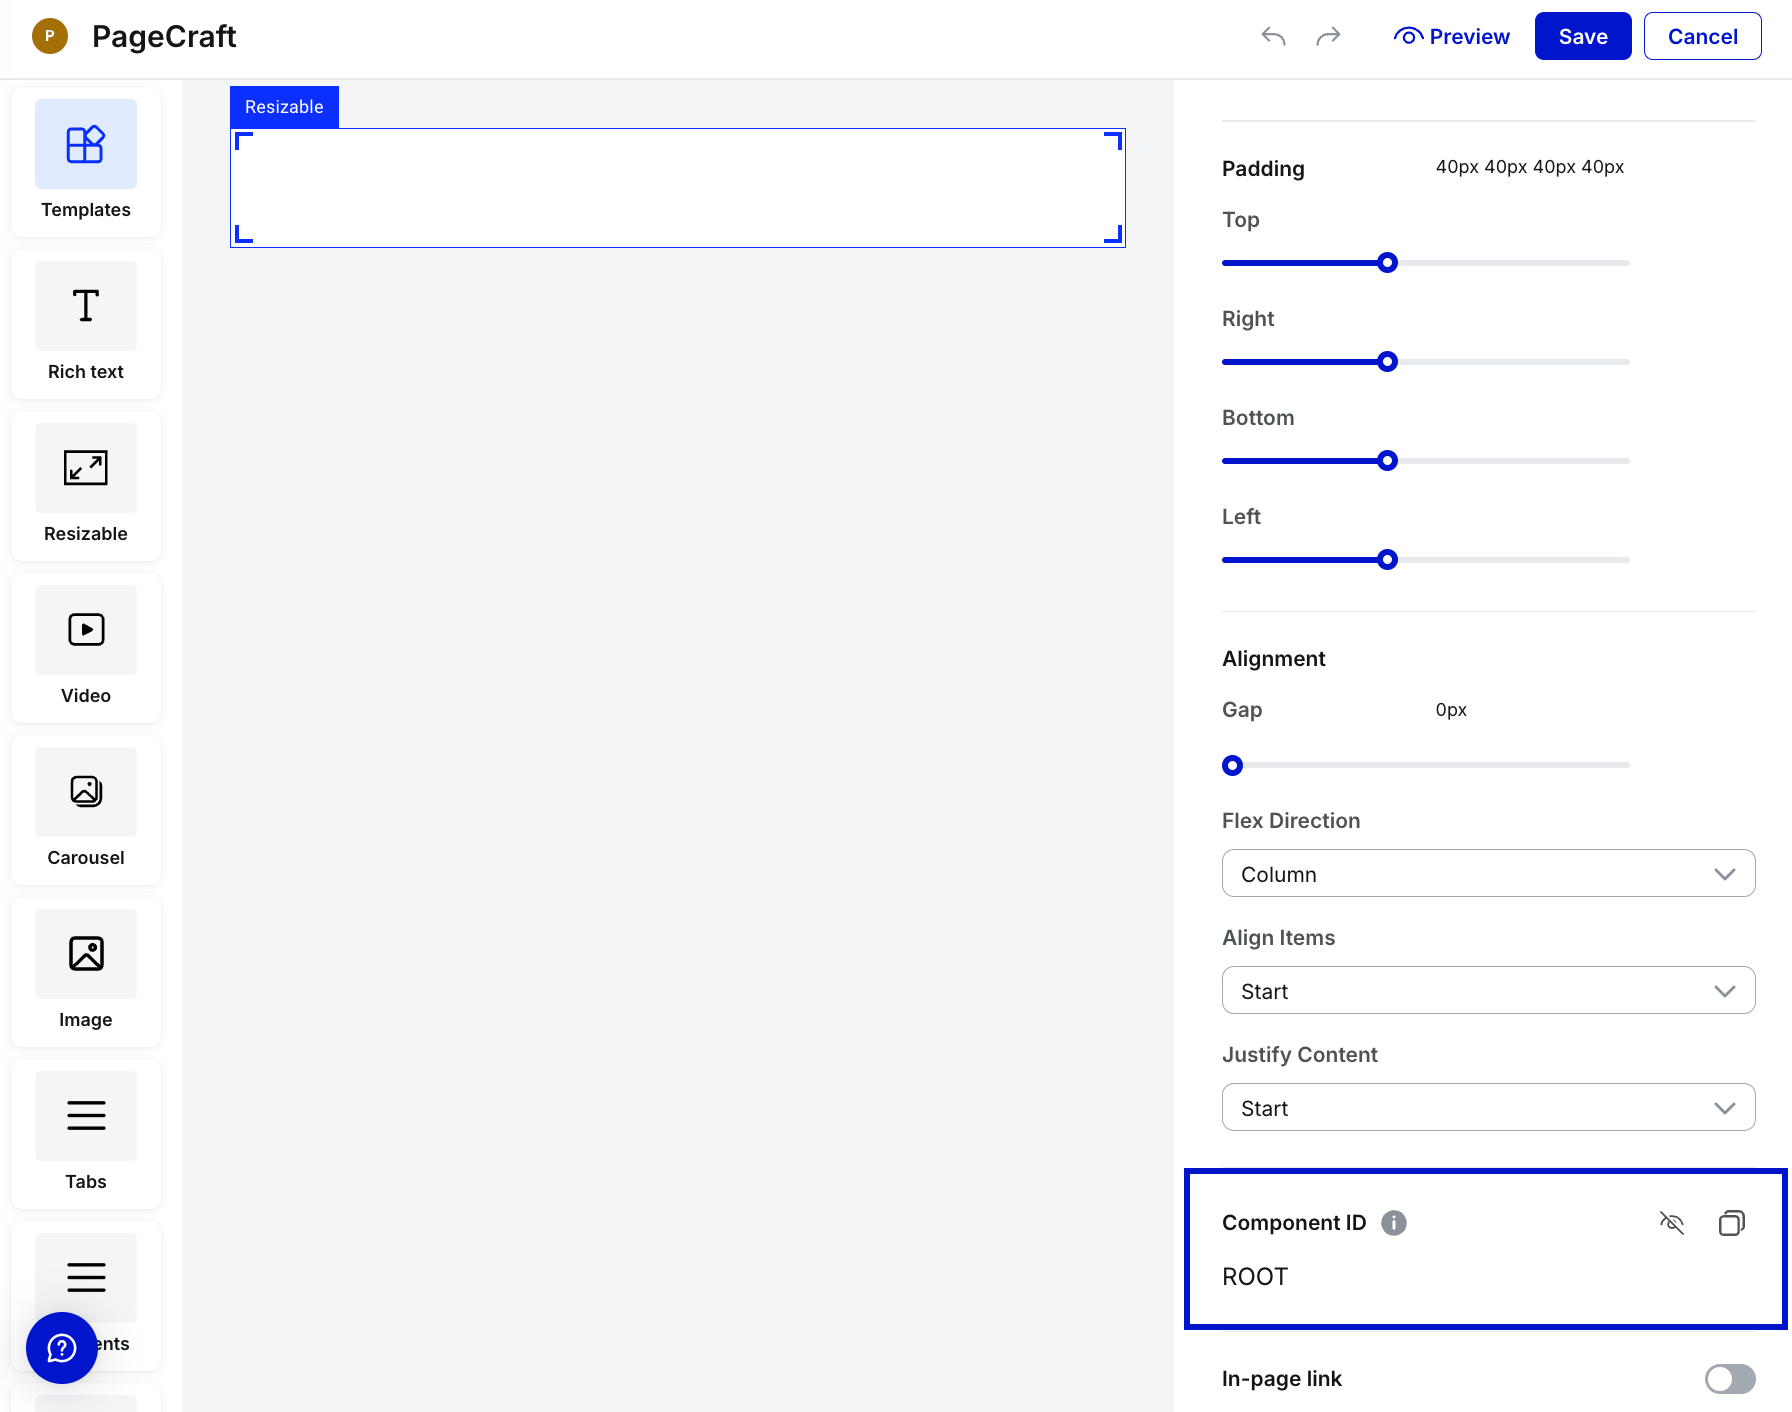The height and width of the screenshot is (1412, 1792).
Task: Click the undo arrow
Action: (1273, 37)
